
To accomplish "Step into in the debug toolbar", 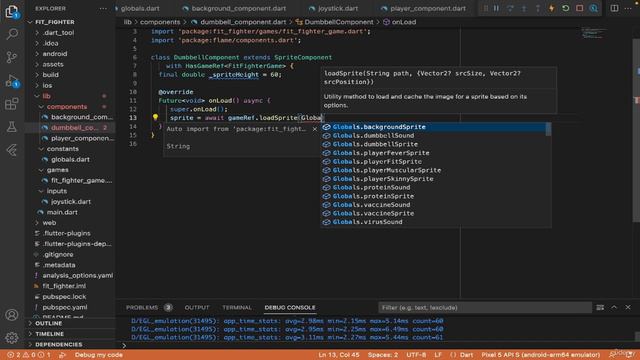I will coord(524,8).
